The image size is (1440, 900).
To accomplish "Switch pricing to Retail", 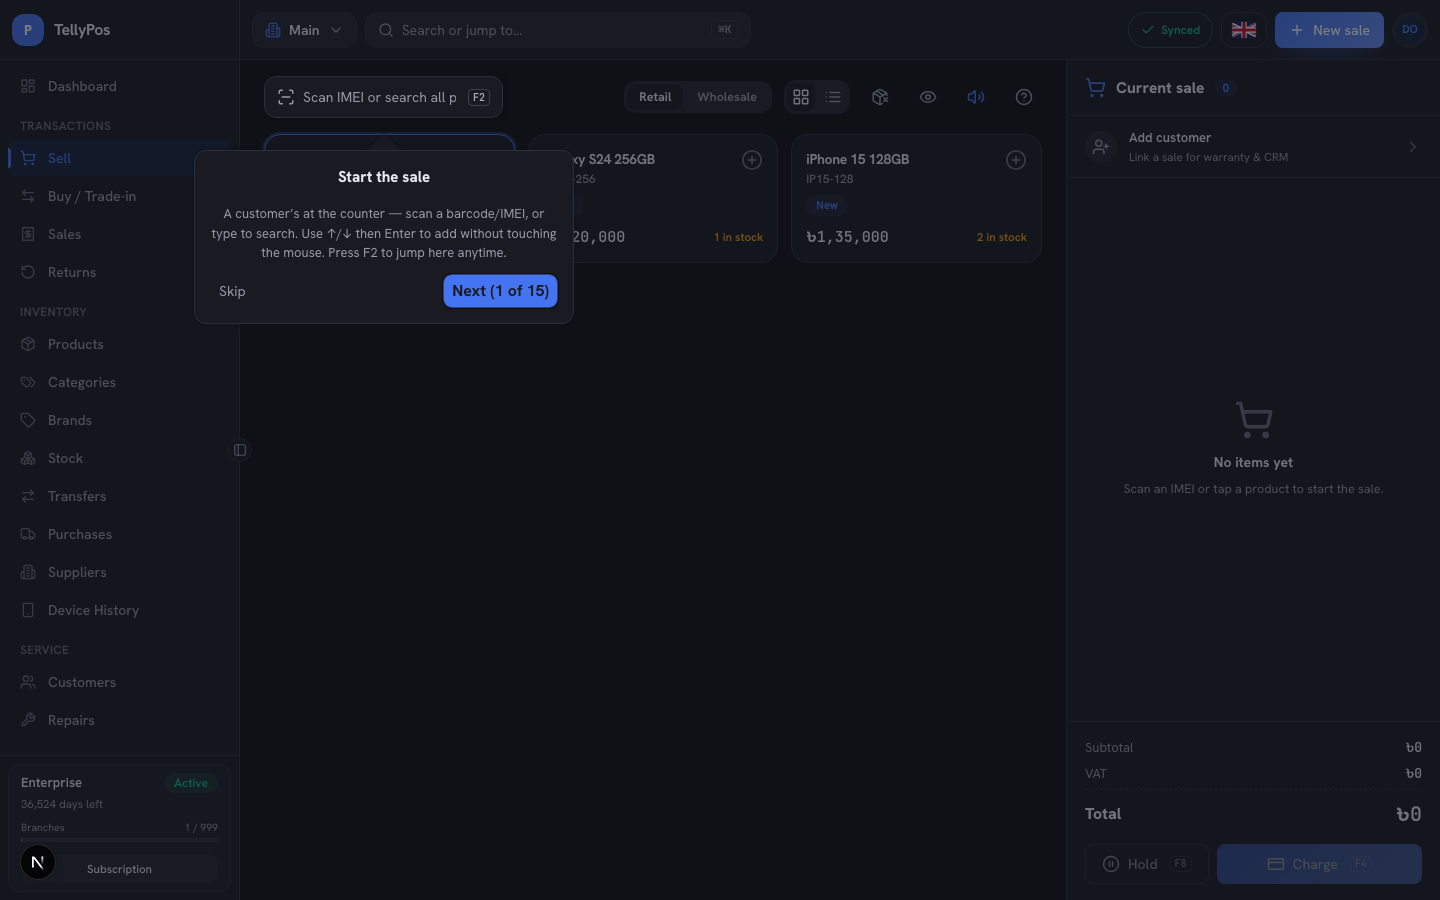I will coord(655,97).
